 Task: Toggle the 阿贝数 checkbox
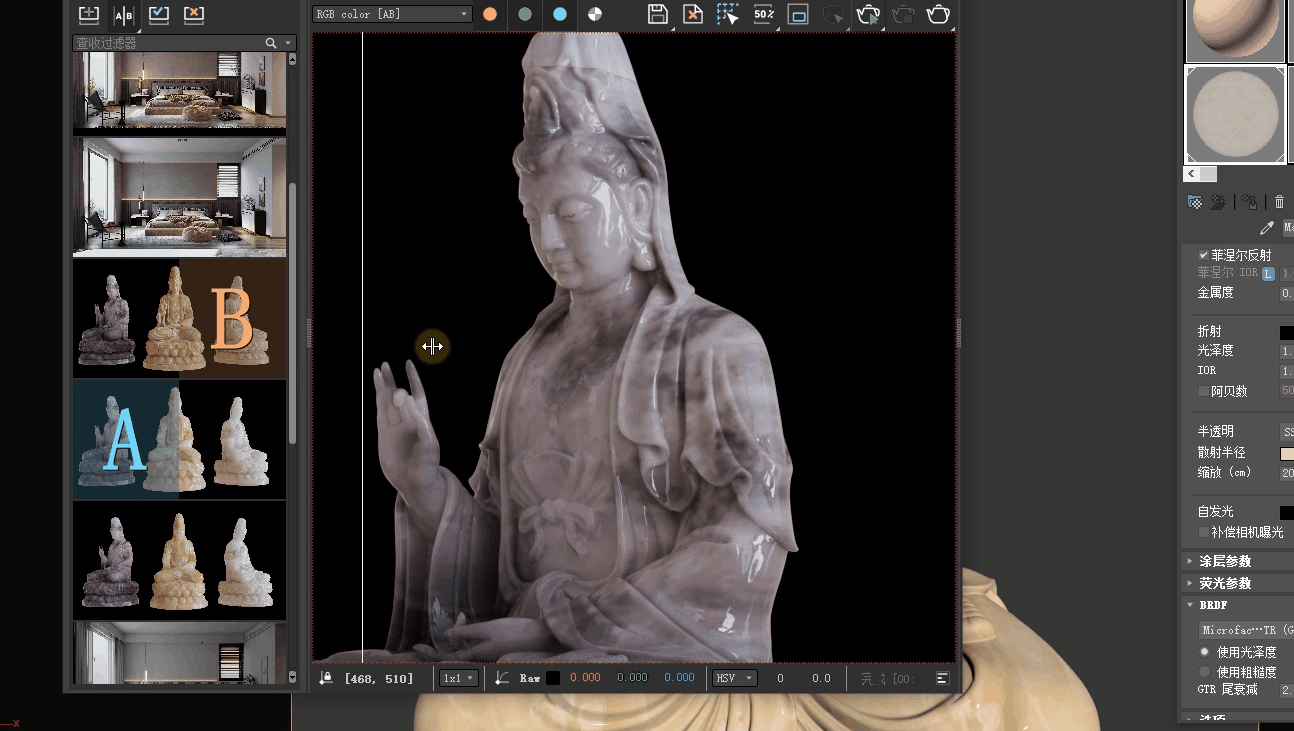(1204, 391)
